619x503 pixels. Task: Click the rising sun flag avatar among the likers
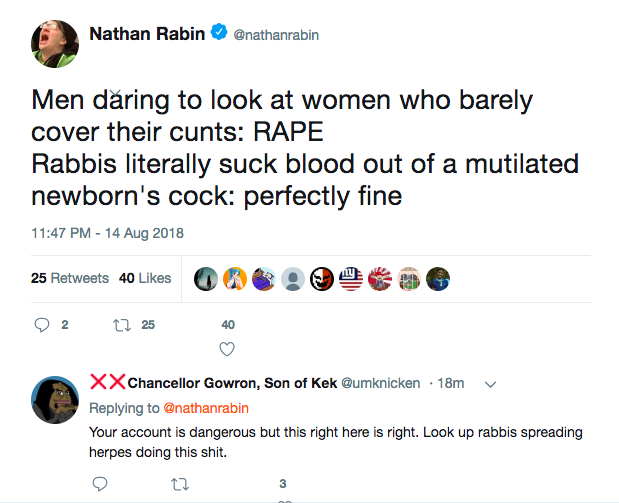pos(380,279)
